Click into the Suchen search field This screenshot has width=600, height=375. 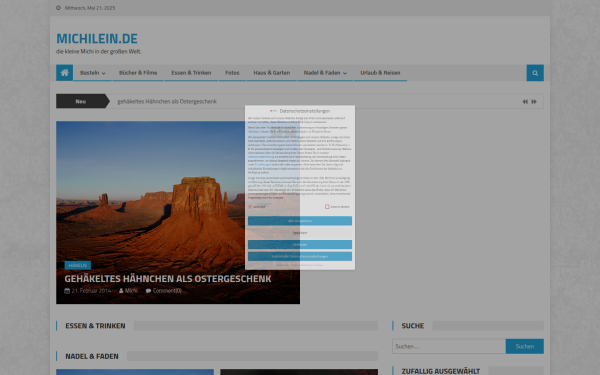coord(449,346)
